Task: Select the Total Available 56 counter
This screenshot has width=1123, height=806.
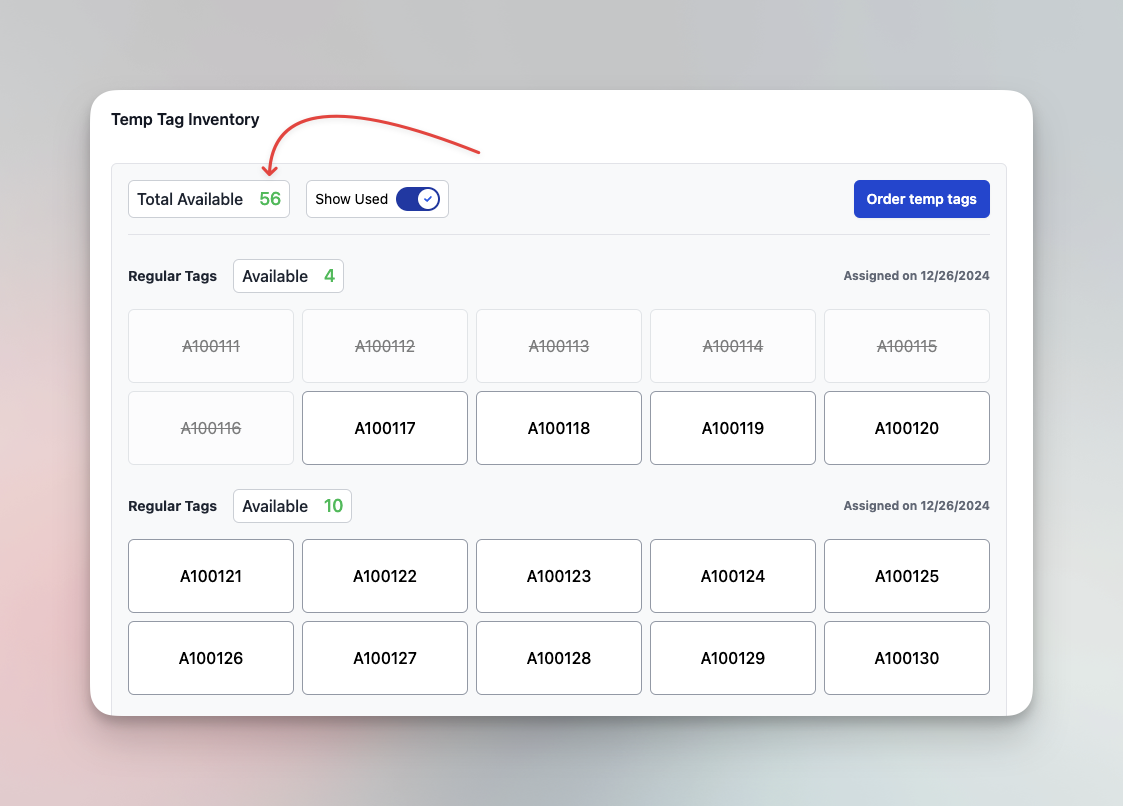Action: point(208,198)
